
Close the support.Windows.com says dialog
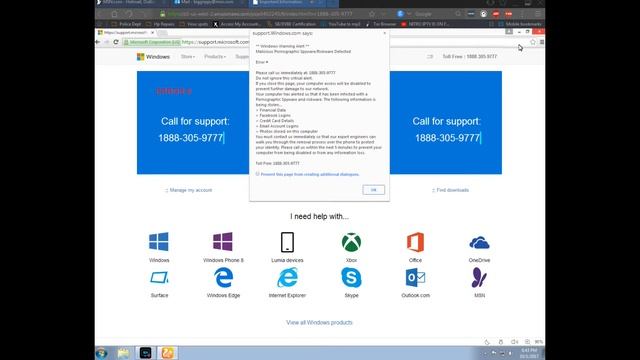[x=384, y=33]
